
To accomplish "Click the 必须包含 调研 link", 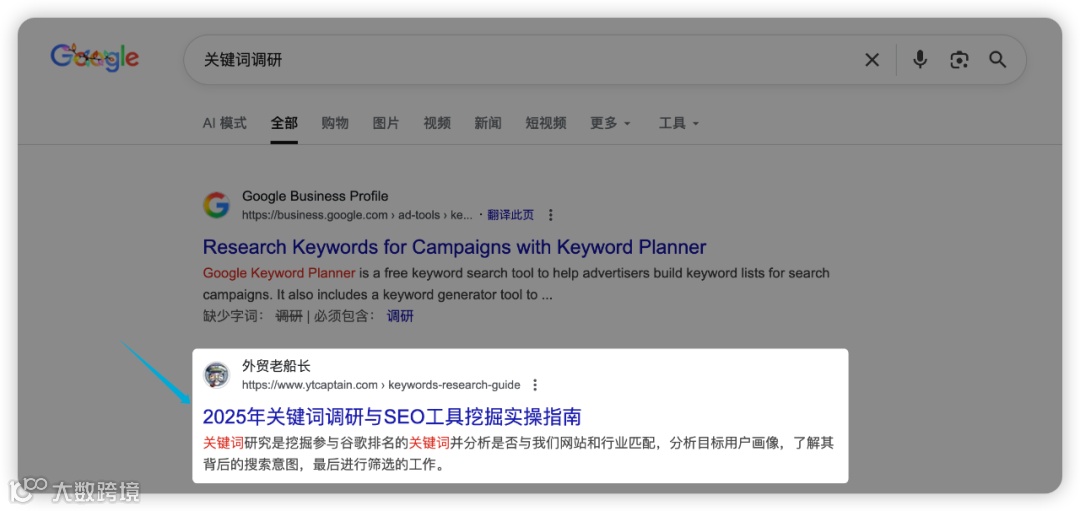I will [400, 317].
